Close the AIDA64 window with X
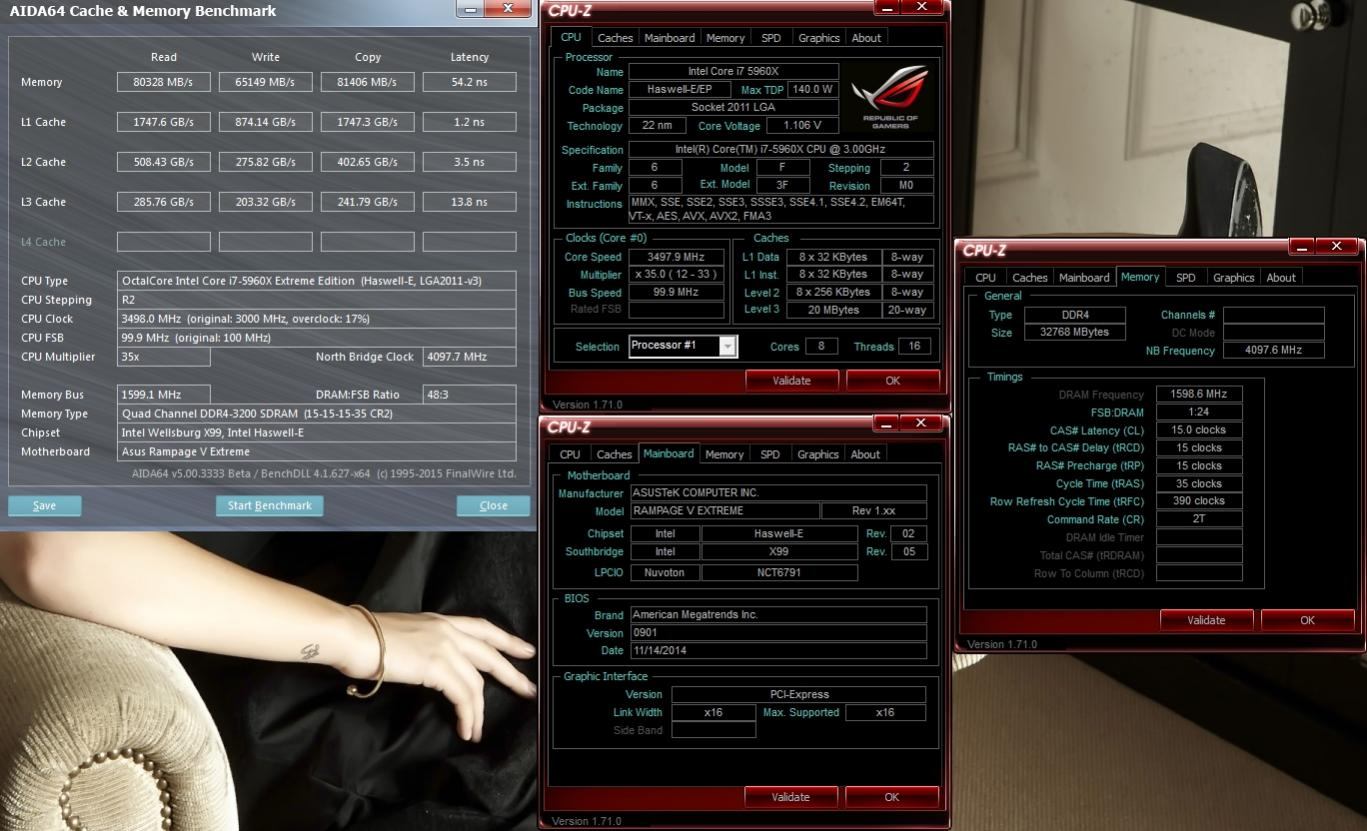 [508, 8]
